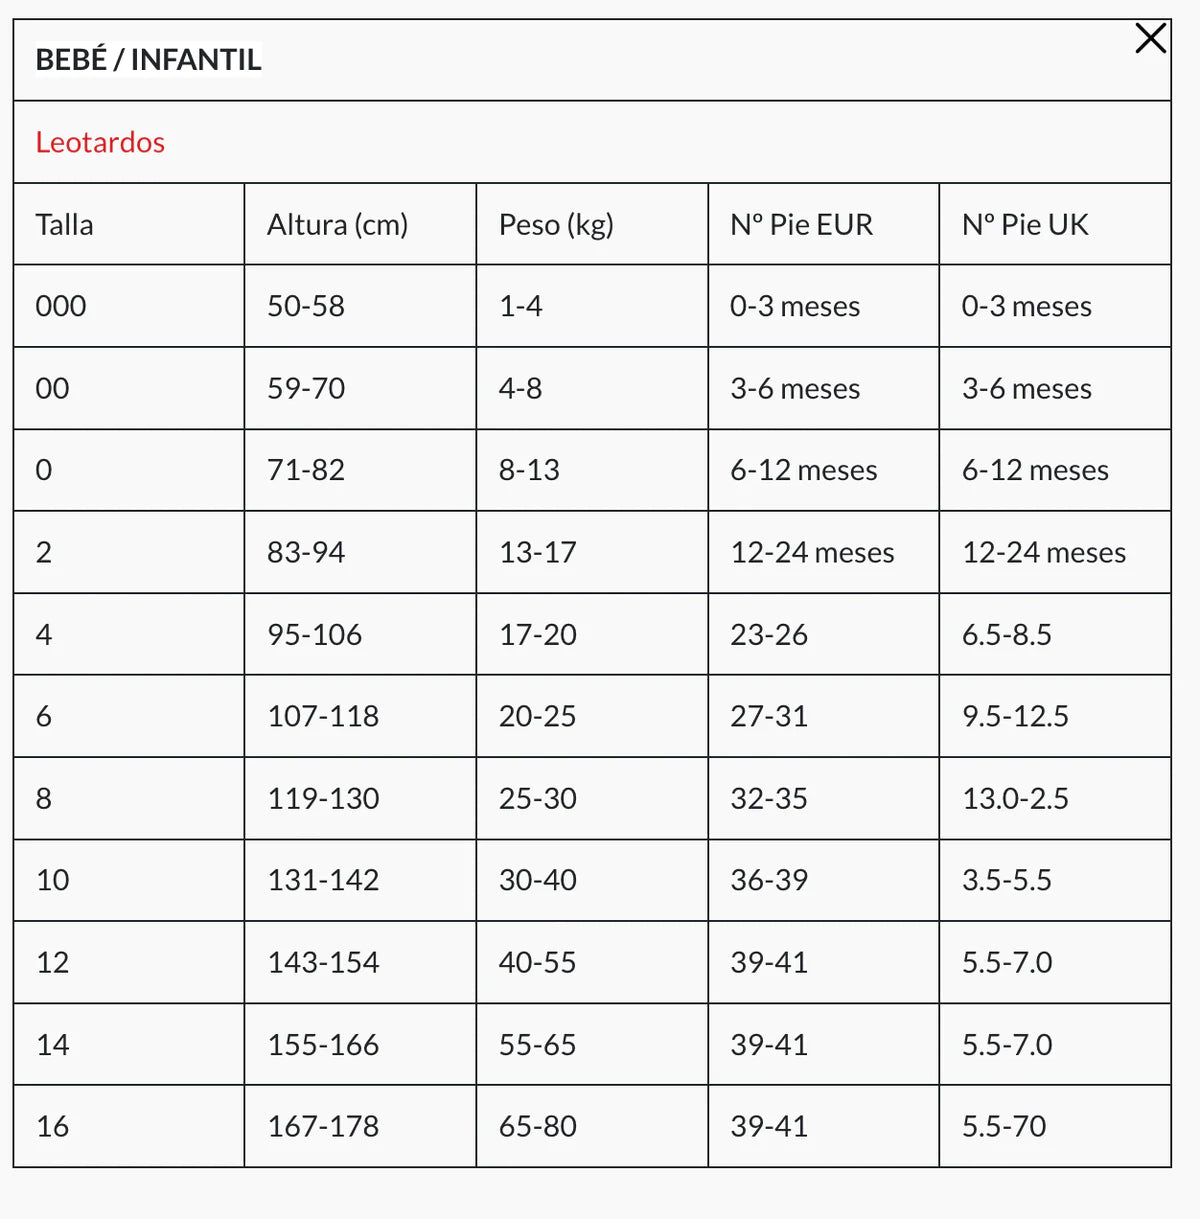Click the 131-142 height cell

[x=323, y=880]
